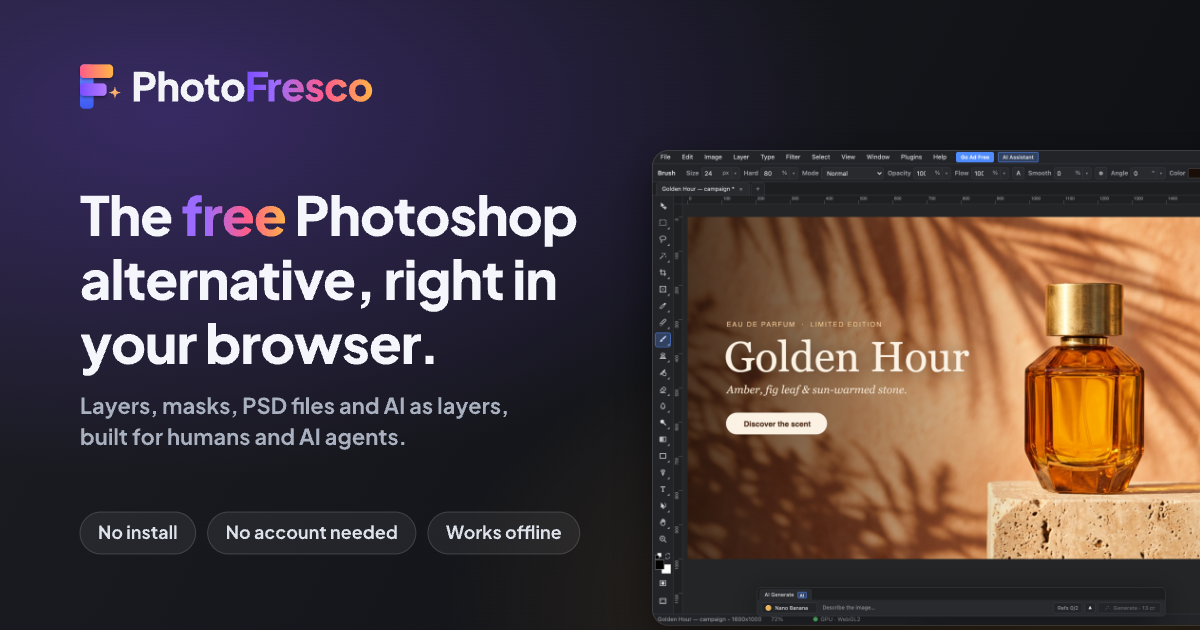Click the Discover the scent button
The width and height of the screenshot is (1200, 630).
776,424
